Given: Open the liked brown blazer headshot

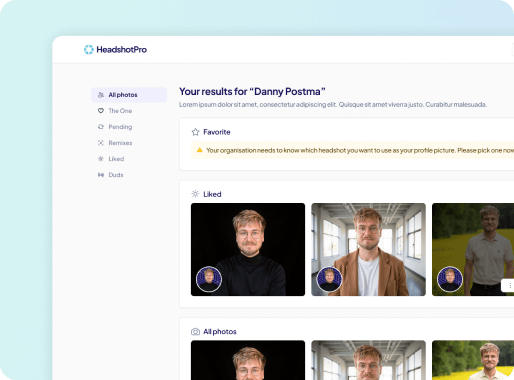Looking at the screenshot, I should pos(368,249).
